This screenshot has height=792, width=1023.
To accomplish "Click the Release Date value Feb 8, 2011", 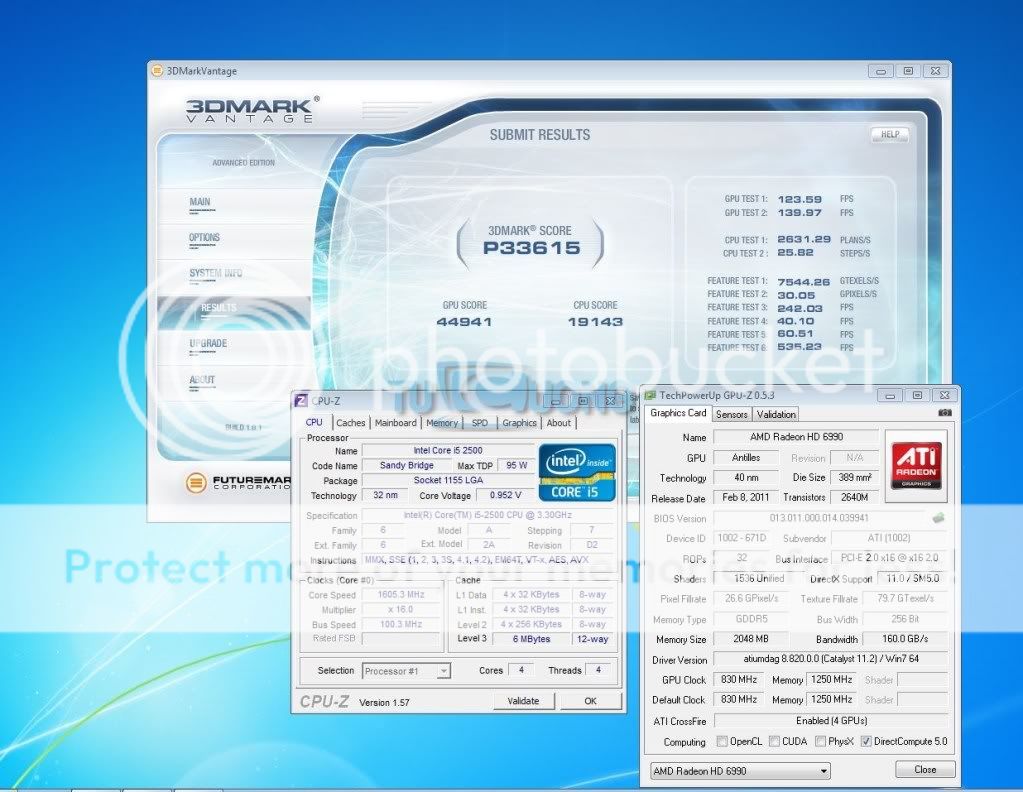I will point(746,497).
